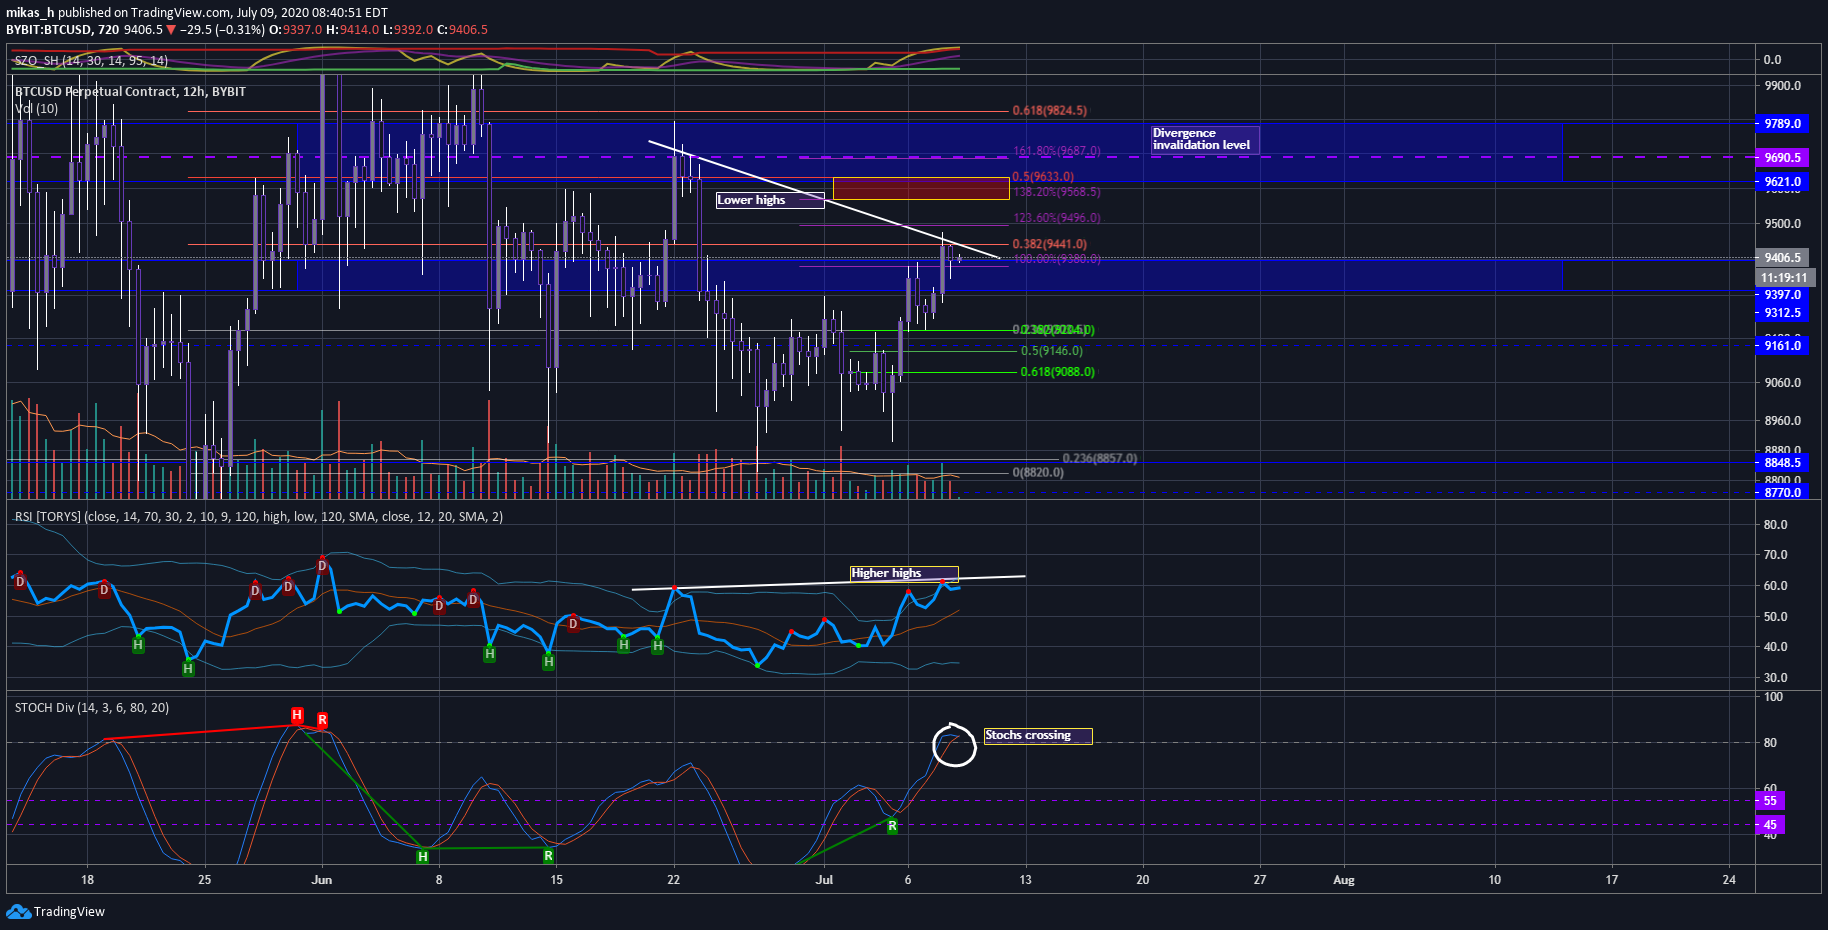
Task: Click the SZO_SH indicator title
Action: tap(91, 61)
